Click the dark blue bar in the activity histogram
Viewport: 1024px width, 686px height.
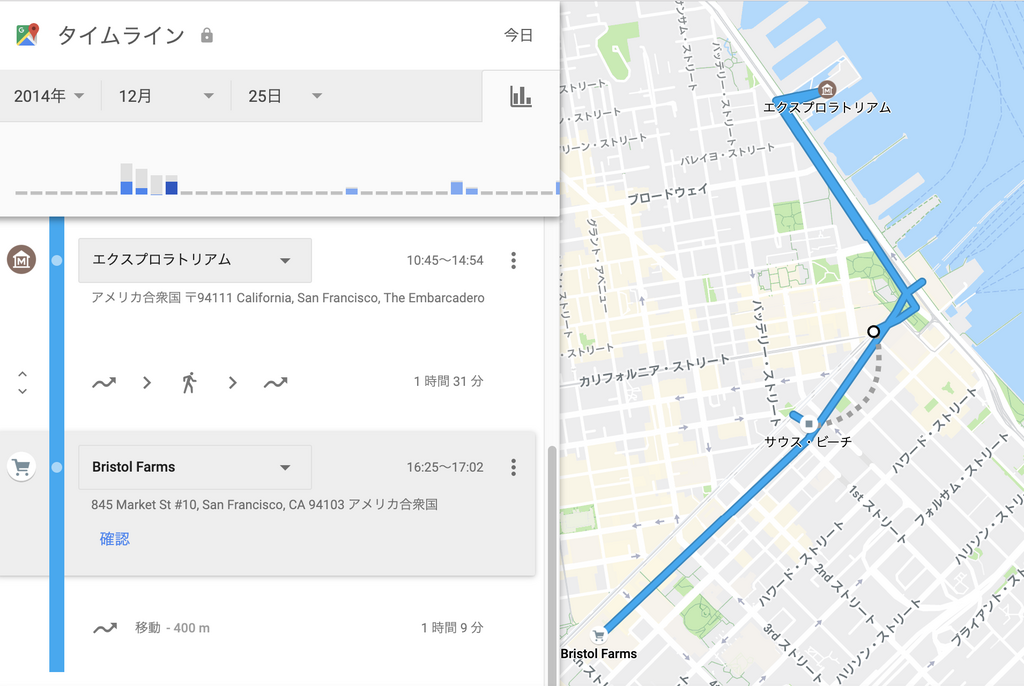pos(171,187)
